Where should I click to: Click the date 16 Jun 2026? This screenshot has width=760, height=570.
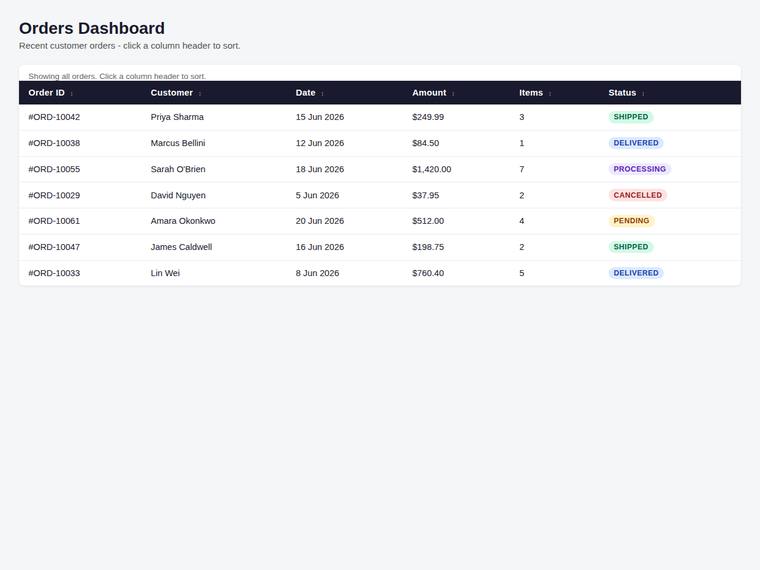pos(320,247)
